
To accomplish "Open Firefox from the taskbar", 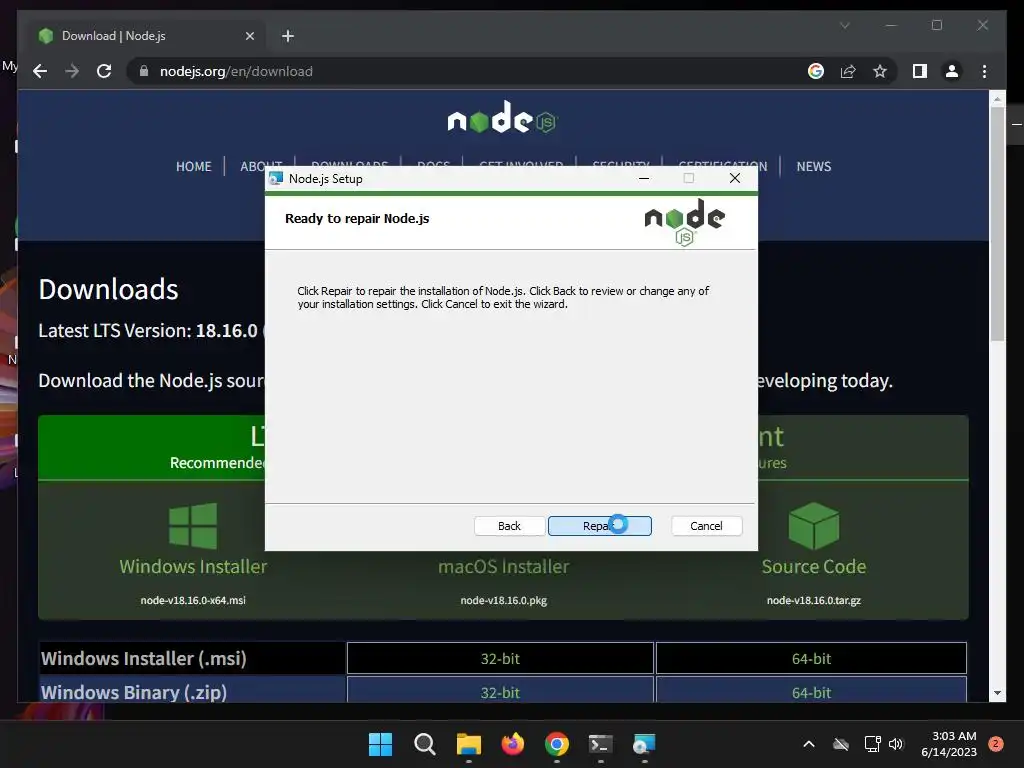I will (513, 744).
